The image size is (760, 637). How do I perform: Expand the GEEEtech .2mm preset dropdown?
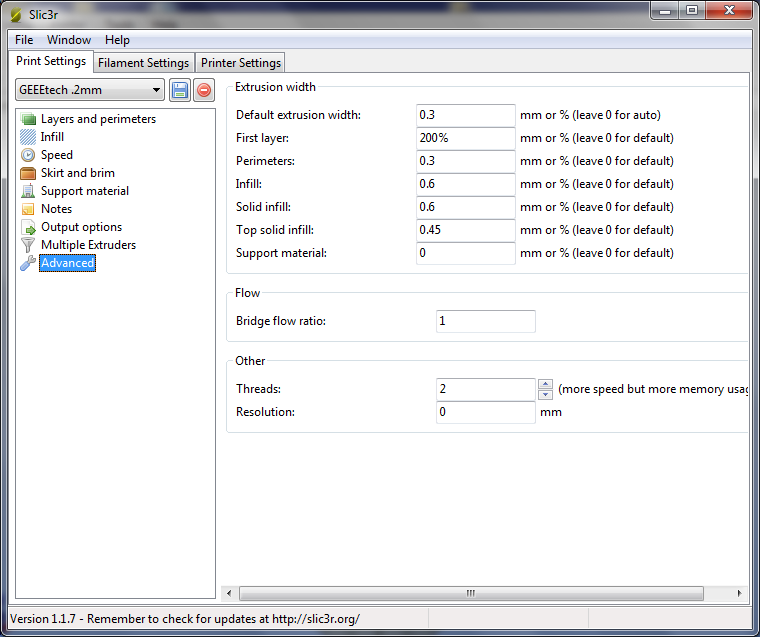(x=156, y=90)
